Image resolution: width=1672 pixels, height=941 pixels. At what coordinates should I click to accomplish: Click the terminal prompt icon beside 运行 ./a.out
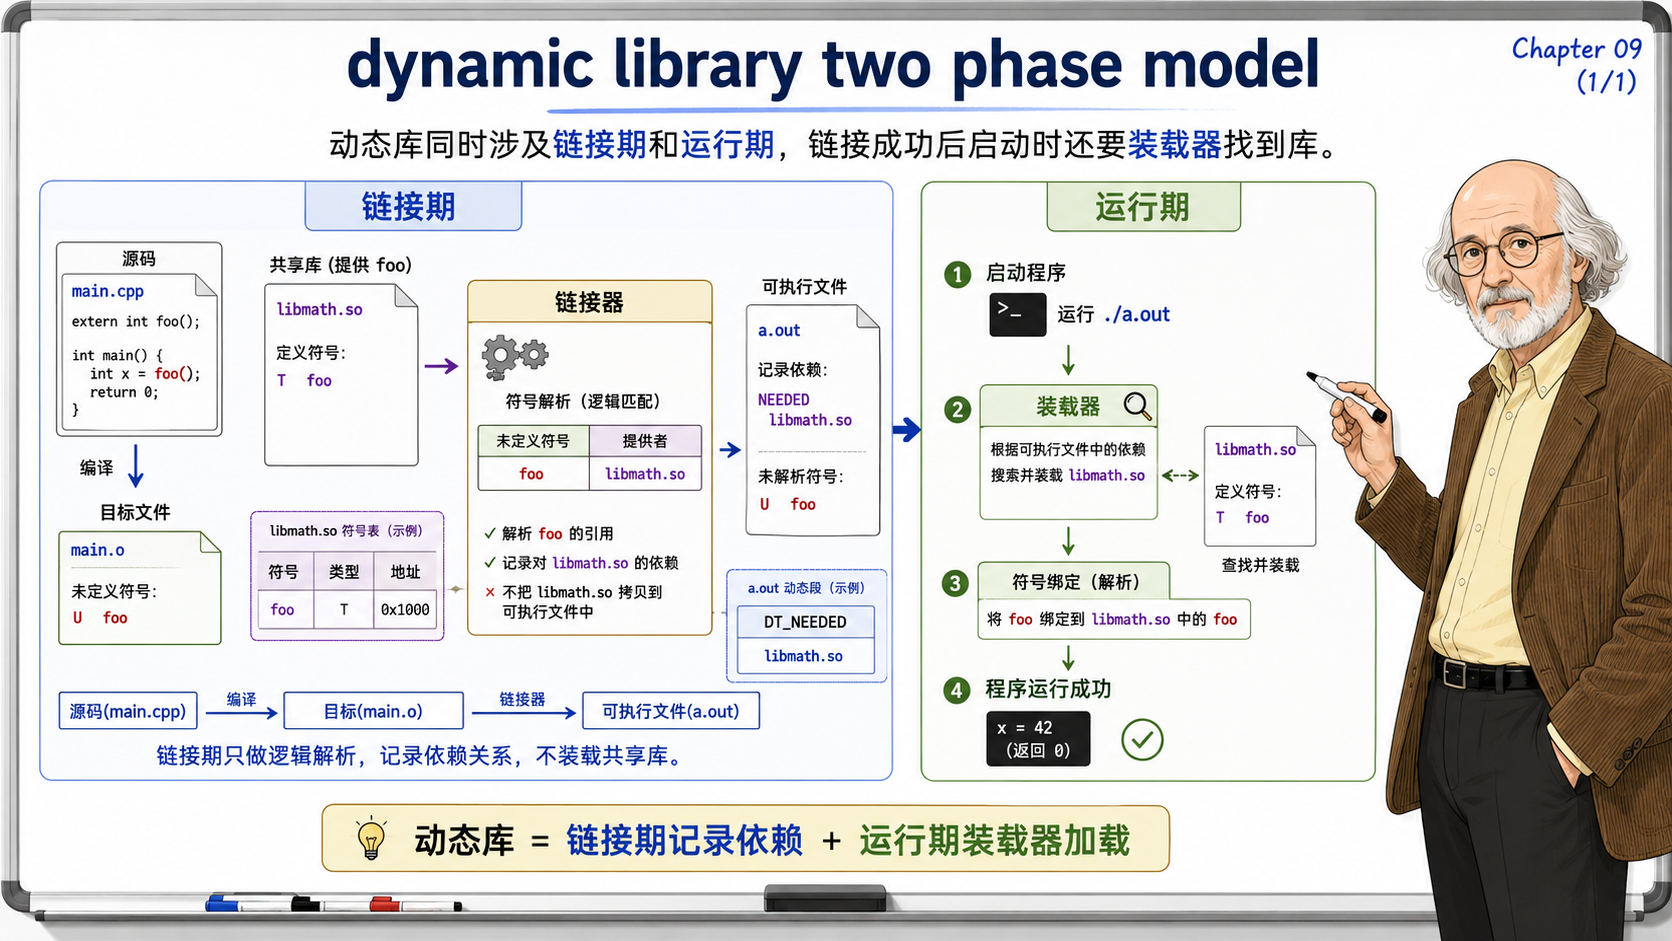pyautogui.click(x=1017, y=314)
